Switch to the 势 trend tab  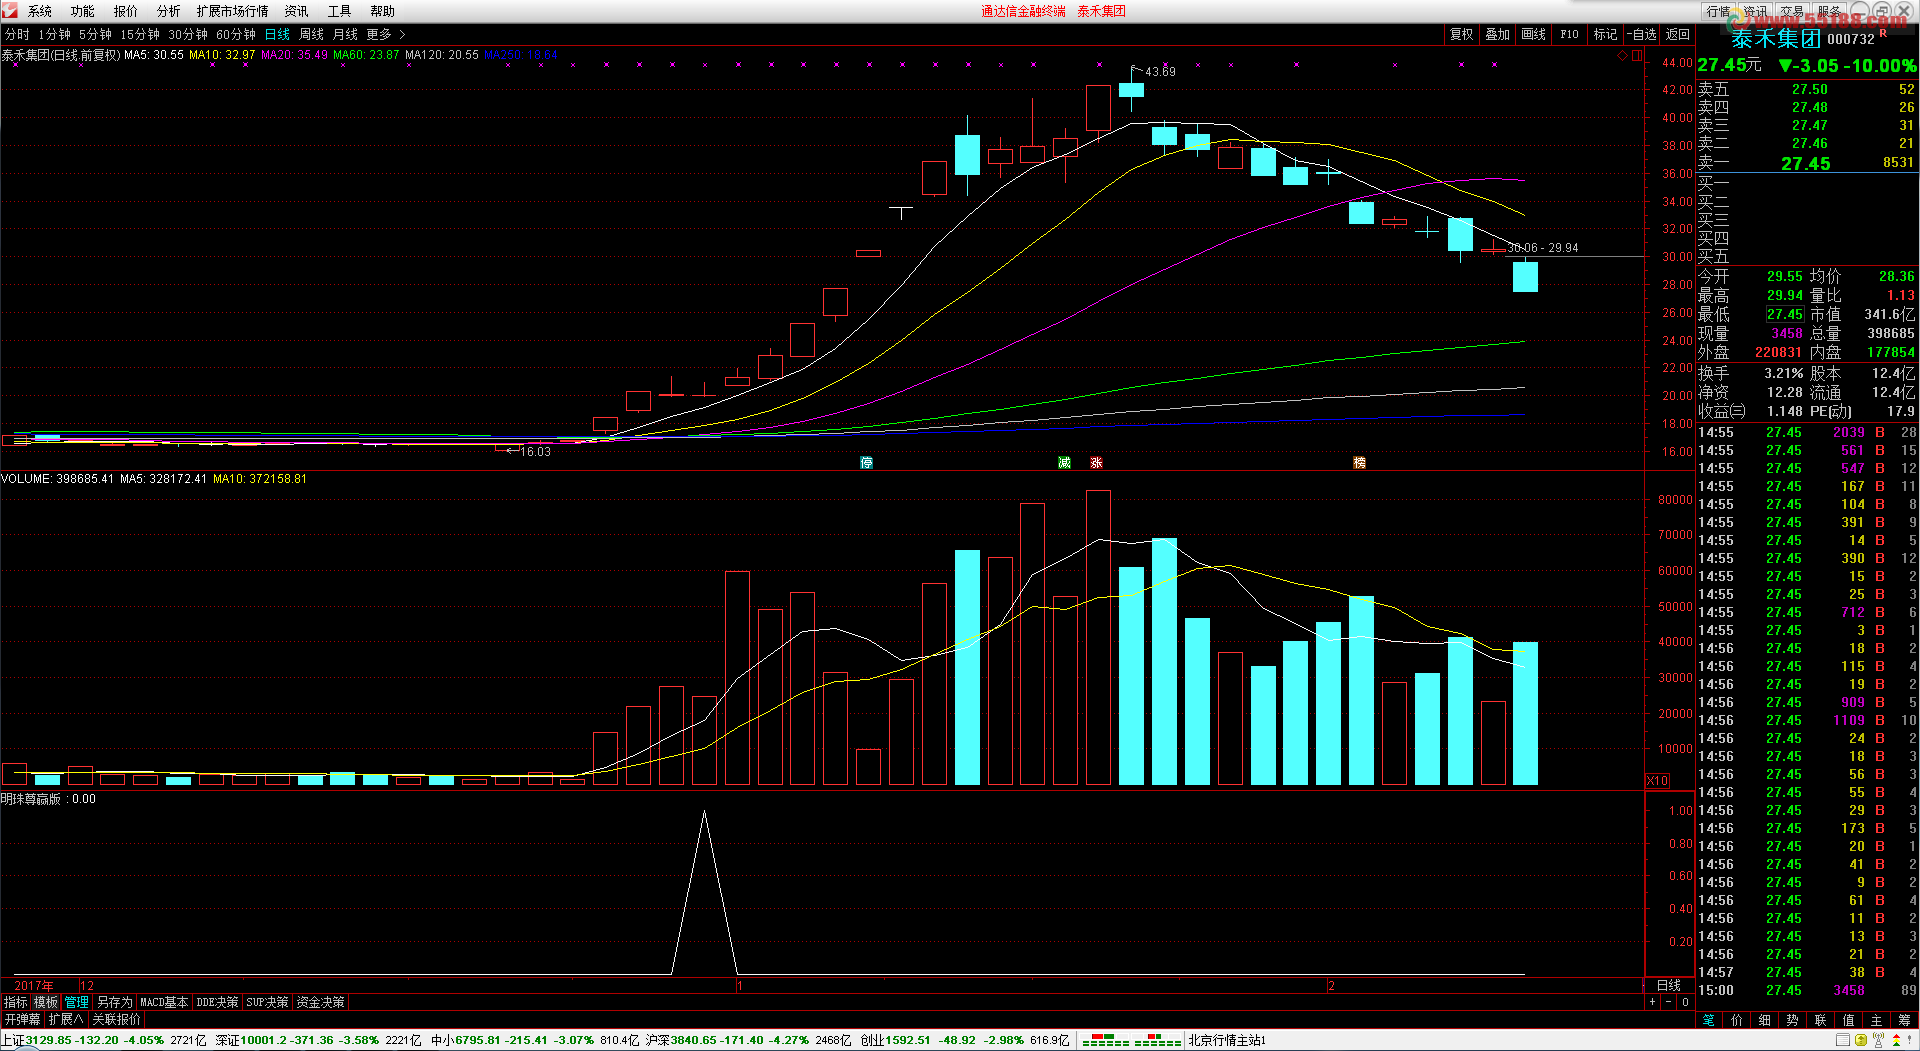(x=1793, y=1020)
